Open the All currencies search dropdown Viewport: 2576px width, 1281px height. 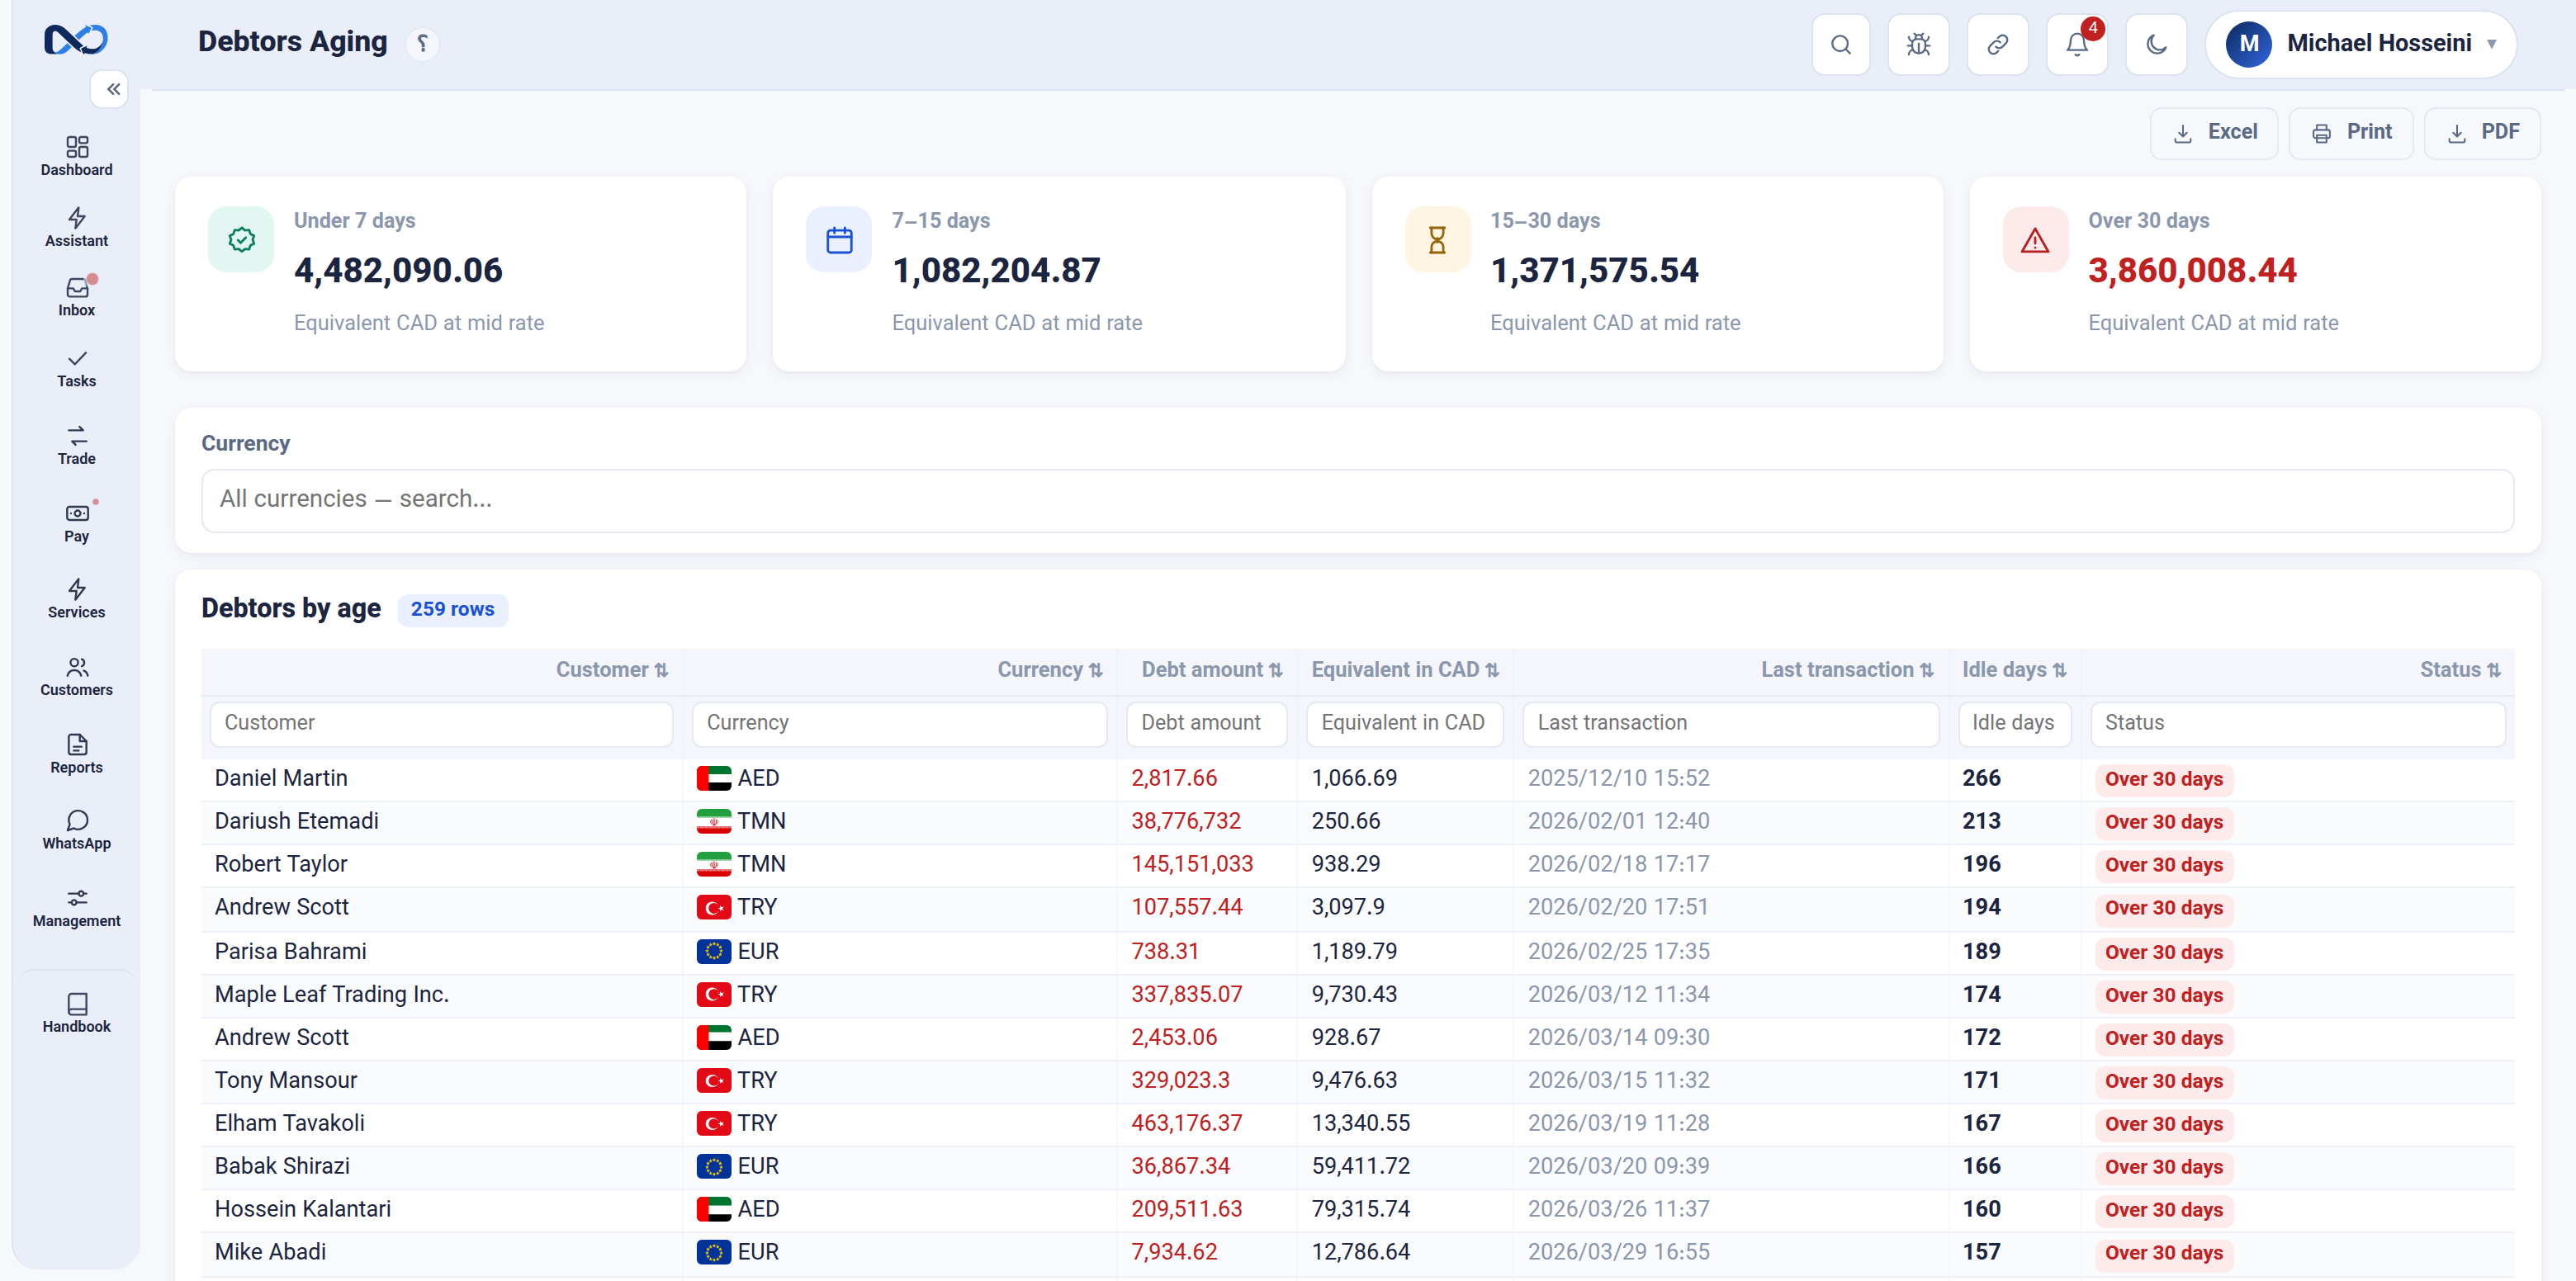coord(1357,500)
